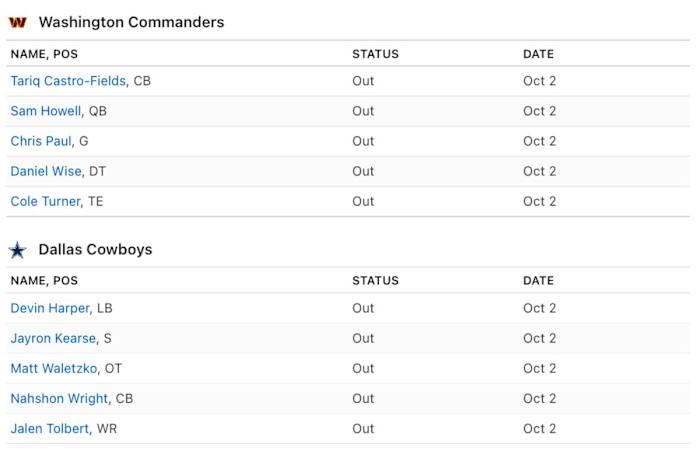The width and height of the screenshot is (700, 451).
Task: Go to Jayron Kearse profile
Action: pos(54,338)
